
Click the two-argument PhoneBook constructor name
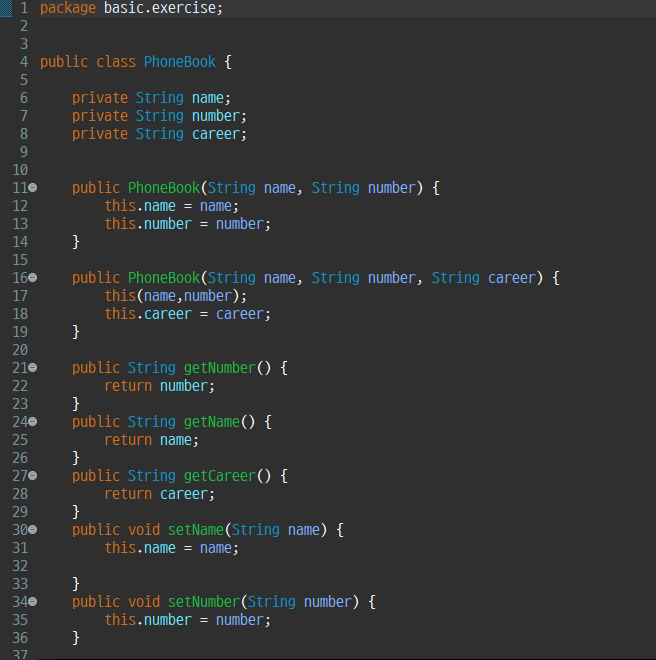point(164,188)
